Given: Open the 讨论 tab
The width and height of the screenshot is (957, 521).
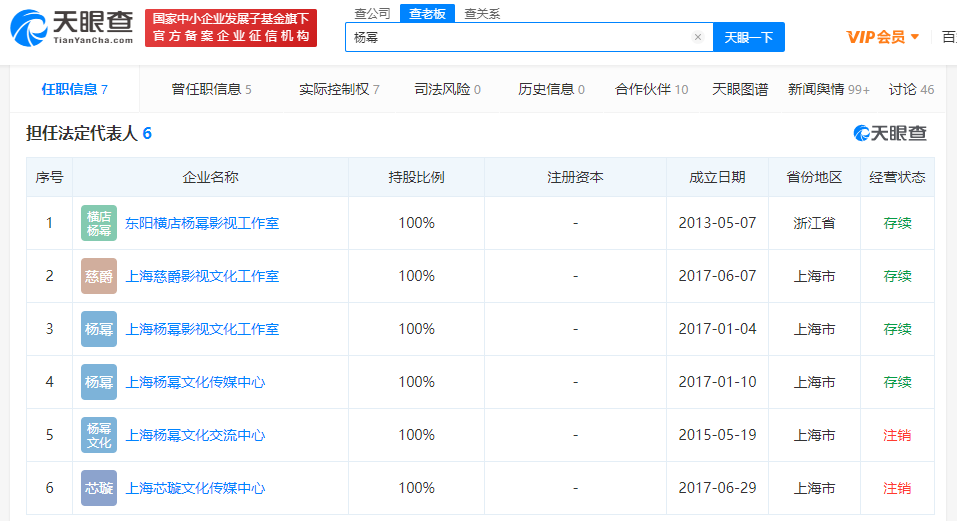Looking at the screenshot, I should [x=911, y=89].
